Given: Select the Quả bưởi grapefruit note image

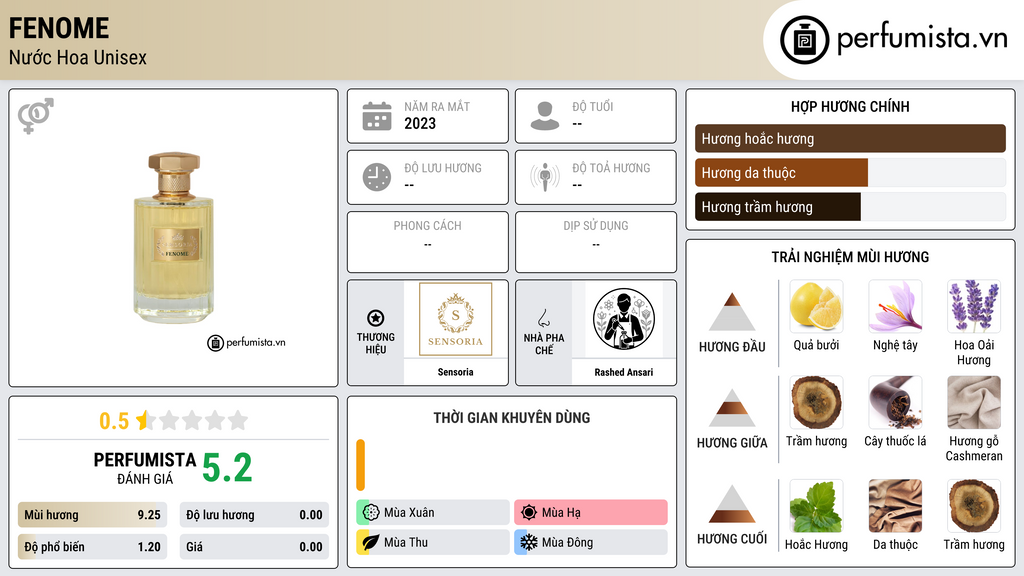Looking at the screenshot, I should [816, 306].
